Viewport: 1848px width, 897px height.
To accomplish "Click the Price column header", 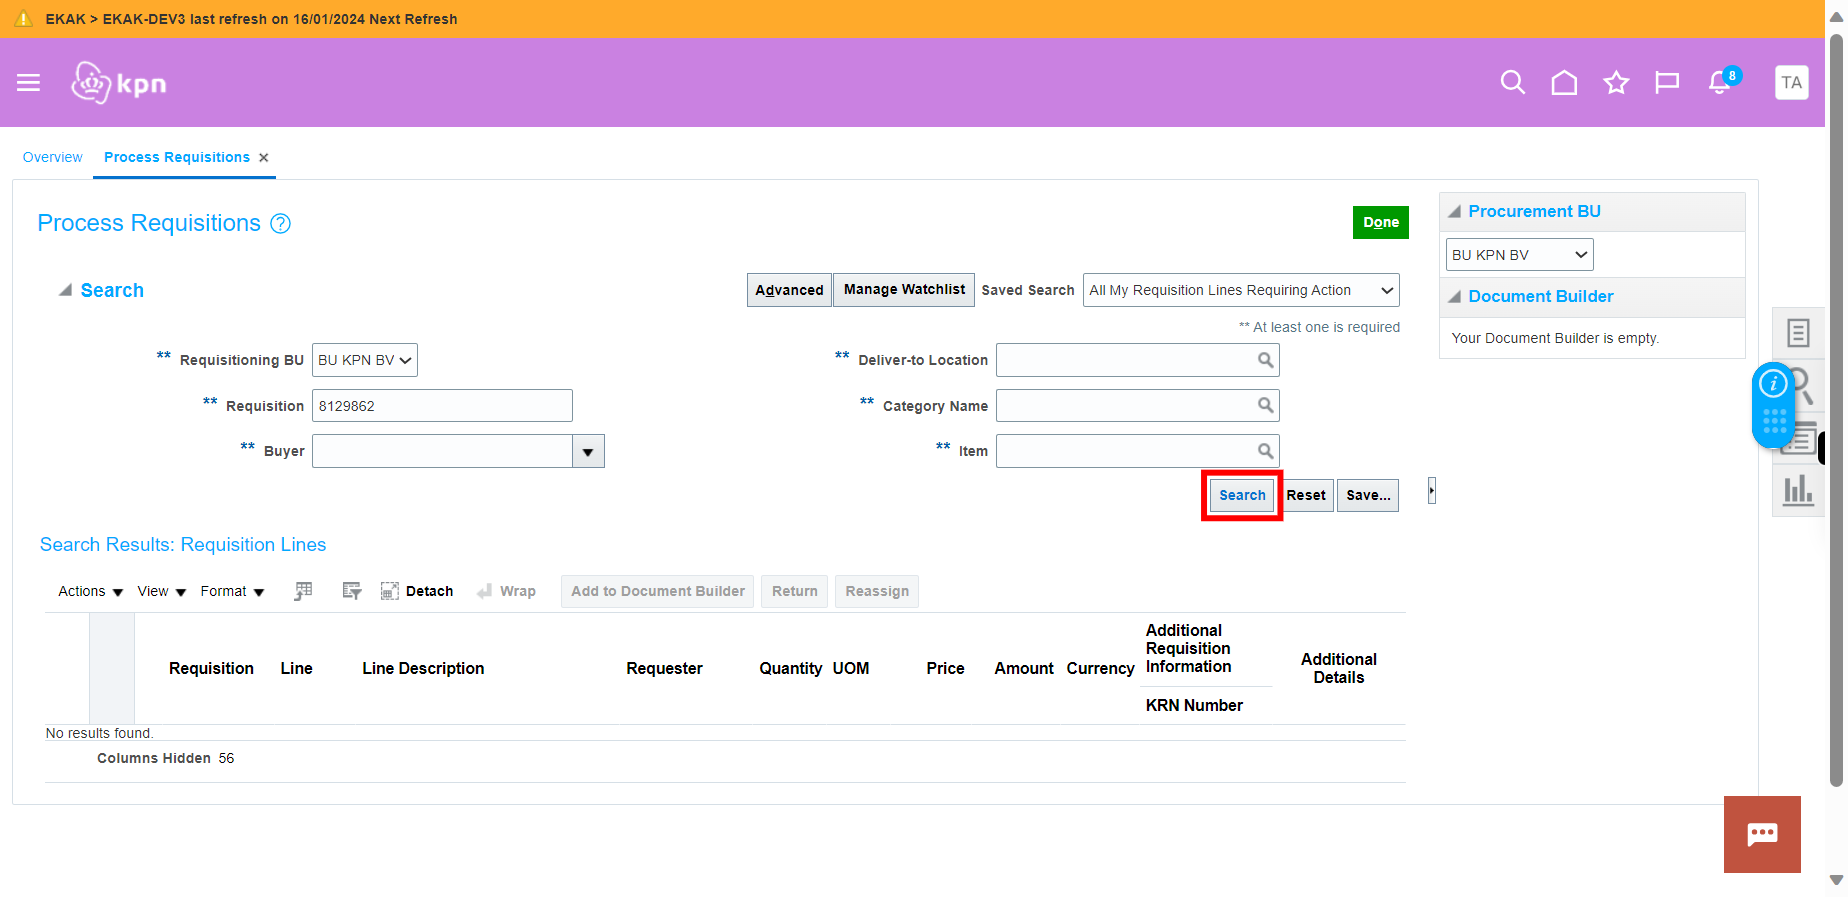I will click(945, 668).
